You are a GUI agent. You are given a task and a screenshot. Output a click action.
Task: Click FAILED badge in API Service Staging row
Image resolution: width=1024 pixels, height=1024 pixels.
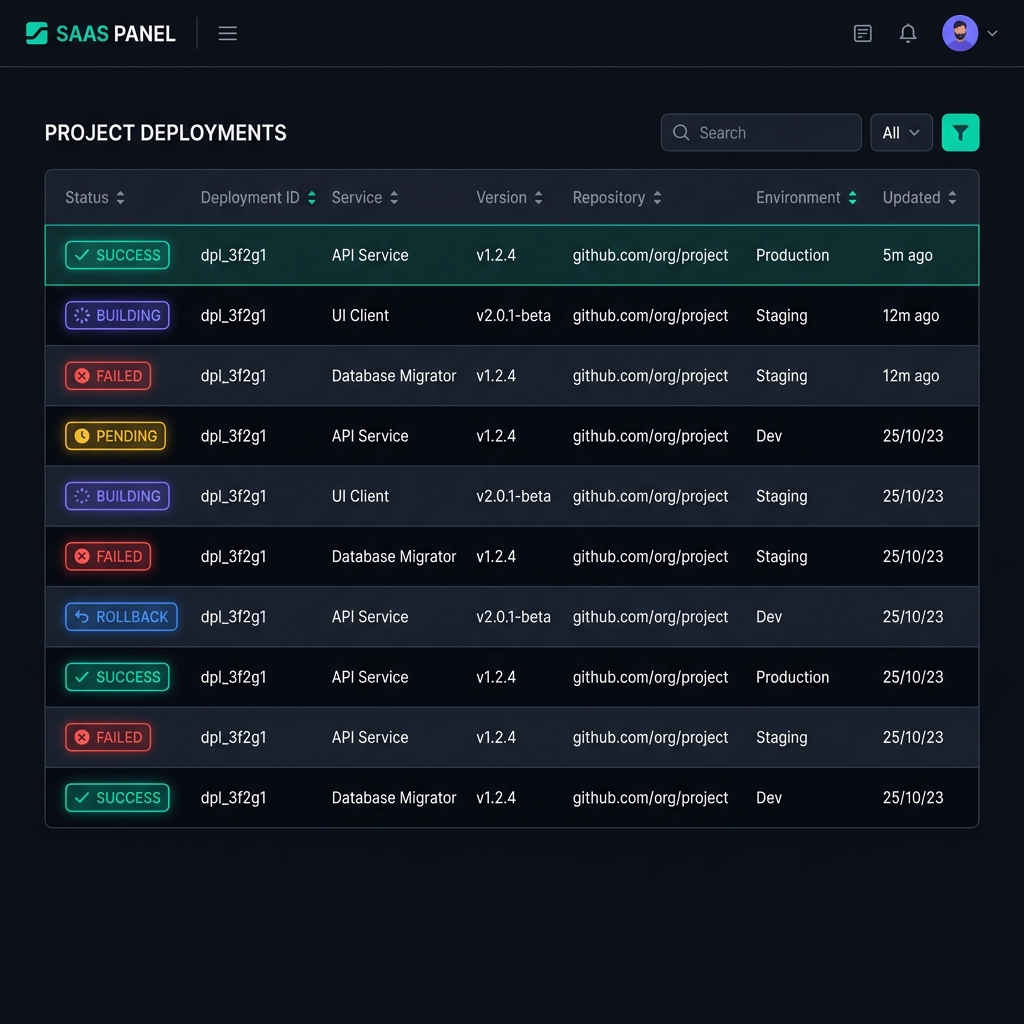(x=108, y=737)
